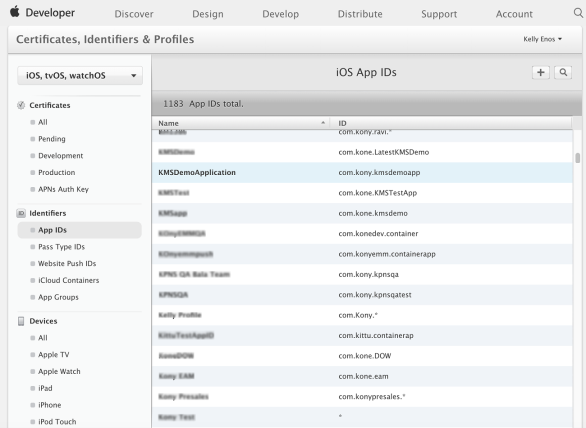
Task: Open the Kelly Enos account dropdown
Action: point(542,39)
